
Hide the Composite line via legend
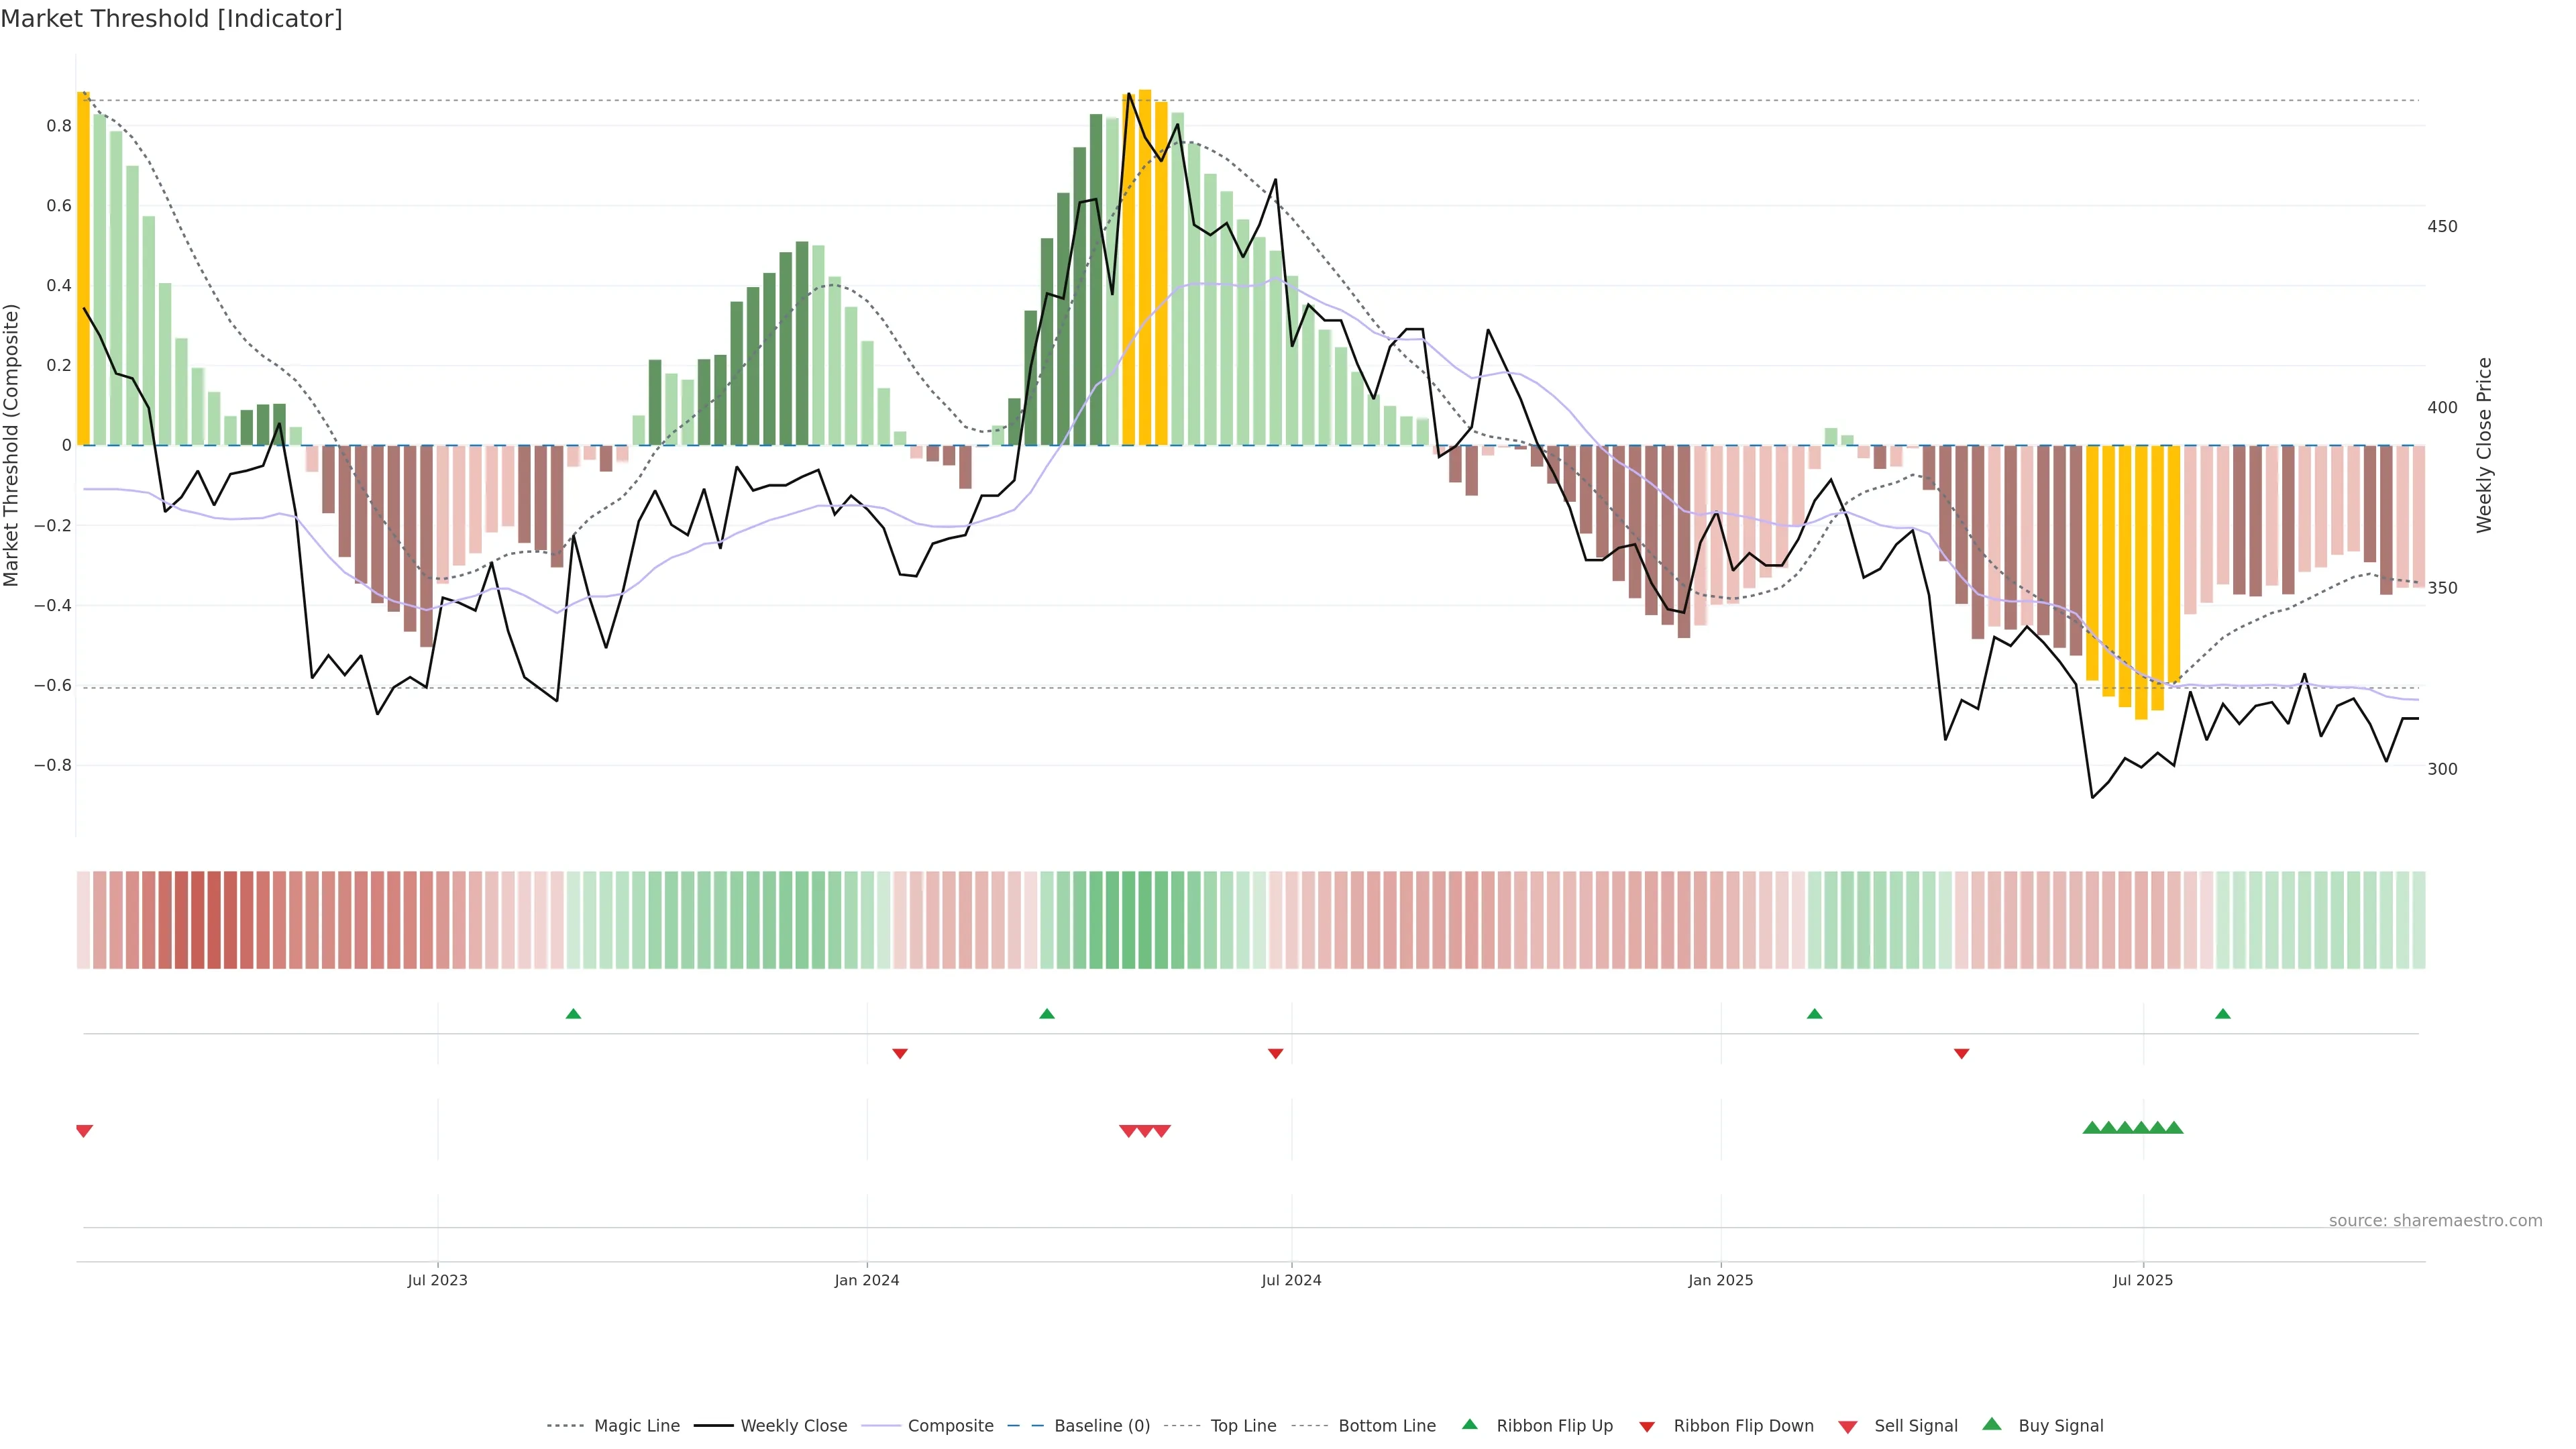click(x=950, y=1425)
